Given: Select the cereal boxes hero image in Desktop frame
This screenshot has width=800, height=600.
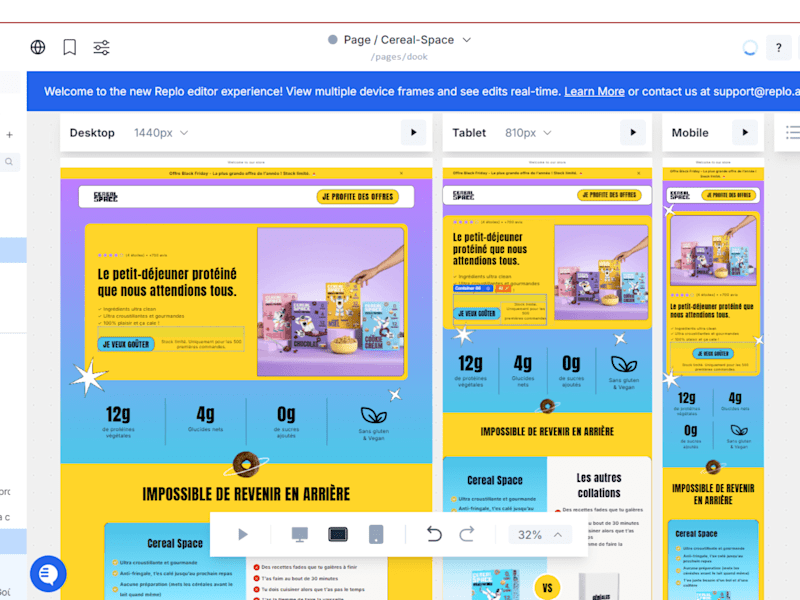Looking at the screenshot, I should [331, 302].
